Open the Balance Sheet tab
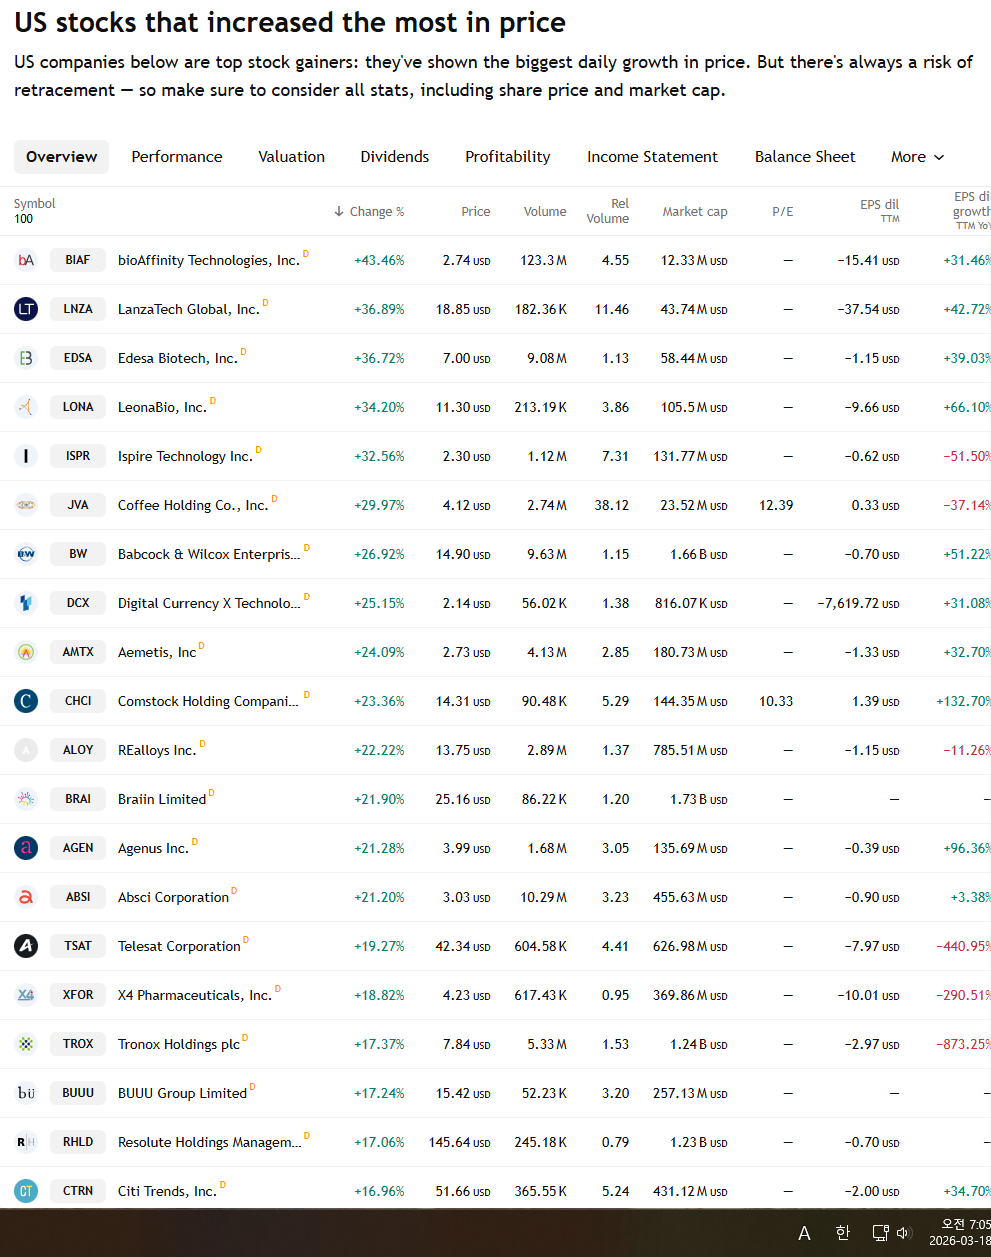Image resolution: width=991 pixels, height=1257 pixels. tap(805, 157)
